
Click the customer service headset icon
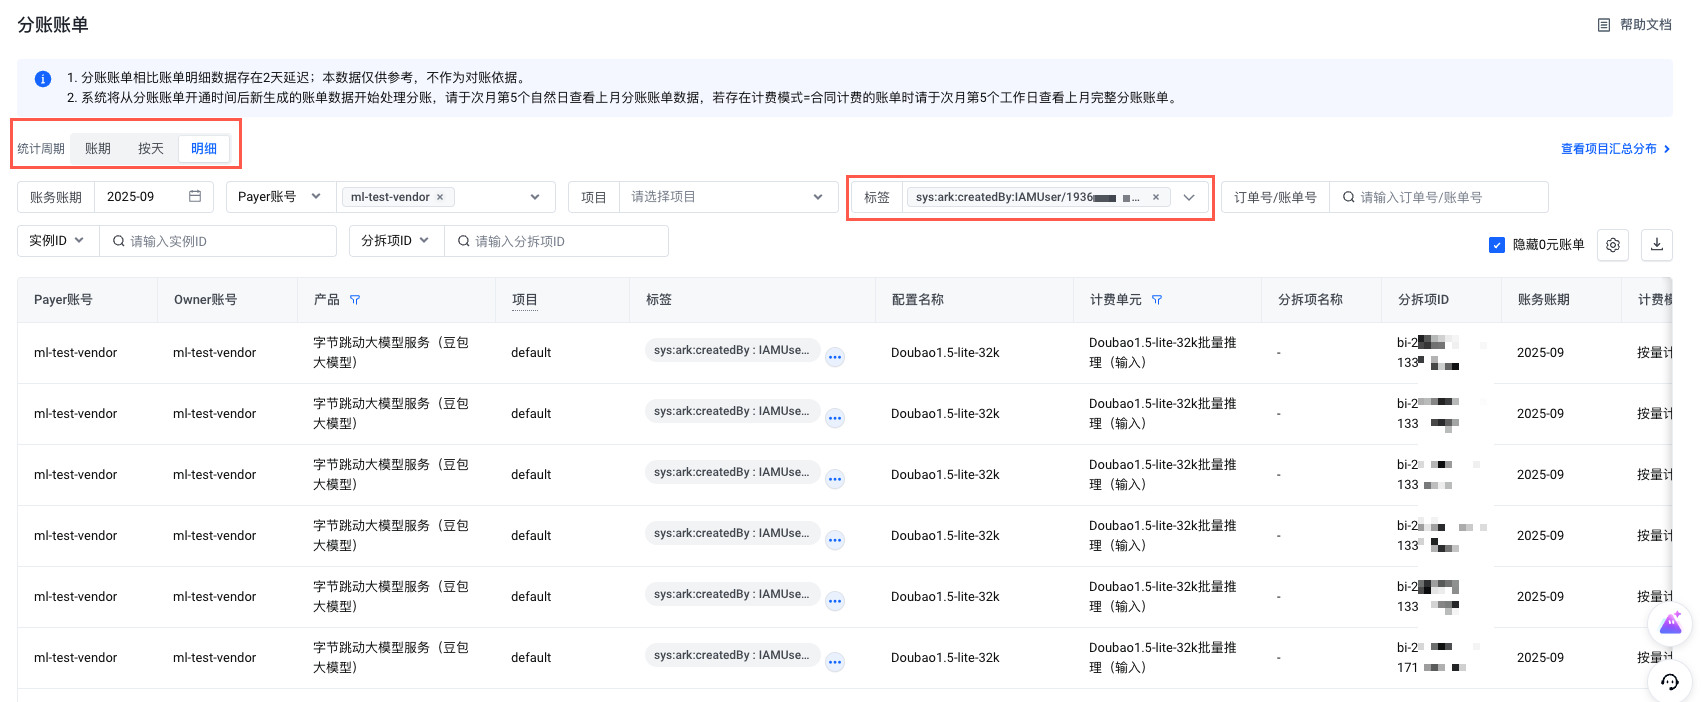pyautogui.click(x=1669, y=682)
